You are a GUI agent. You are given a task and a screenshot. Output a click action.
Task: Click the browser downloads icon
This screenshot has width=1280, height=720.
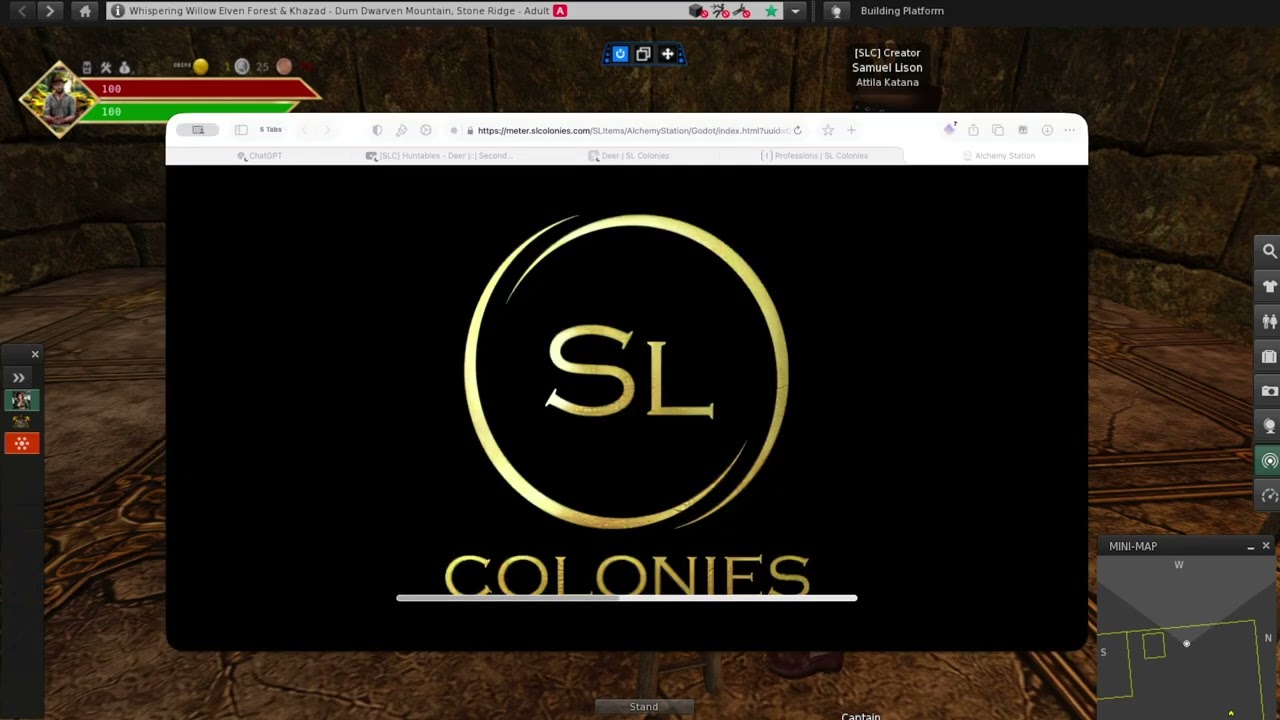1047,130
